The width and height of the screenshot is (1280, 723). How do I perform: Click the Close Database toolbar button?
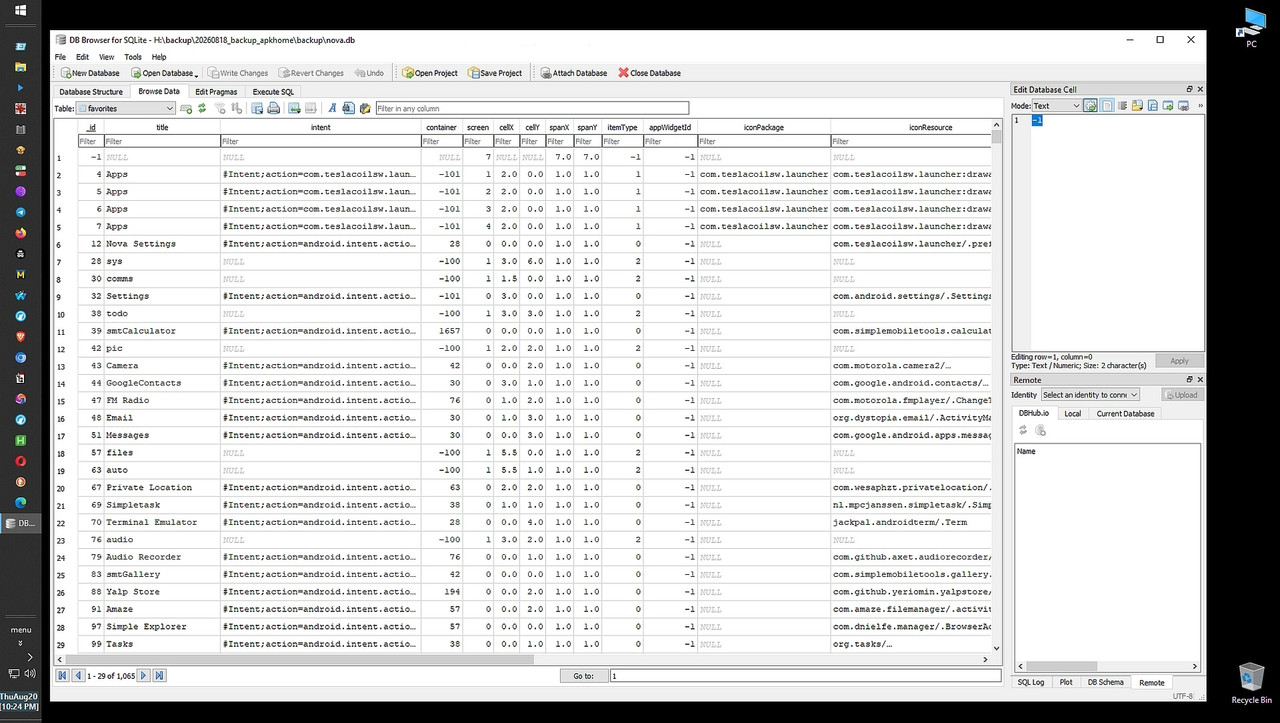pyautogui.click(x=650, y=73)
